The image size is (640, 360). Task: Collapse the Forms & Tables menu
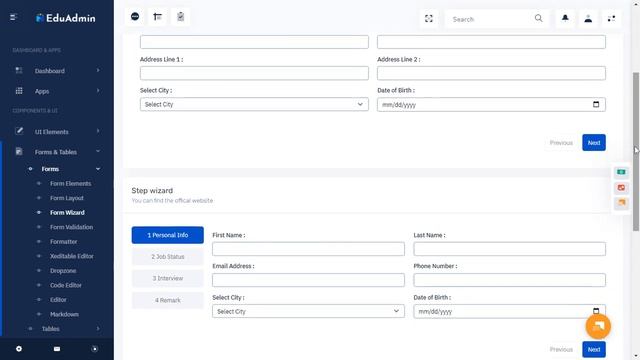(98, 151)
